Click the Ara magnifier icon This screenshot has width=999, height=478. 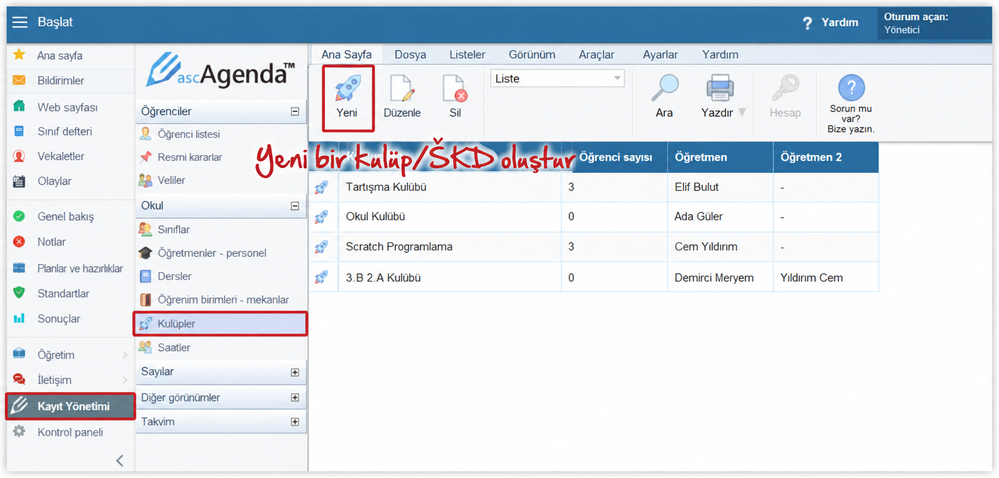click(664, 88)
